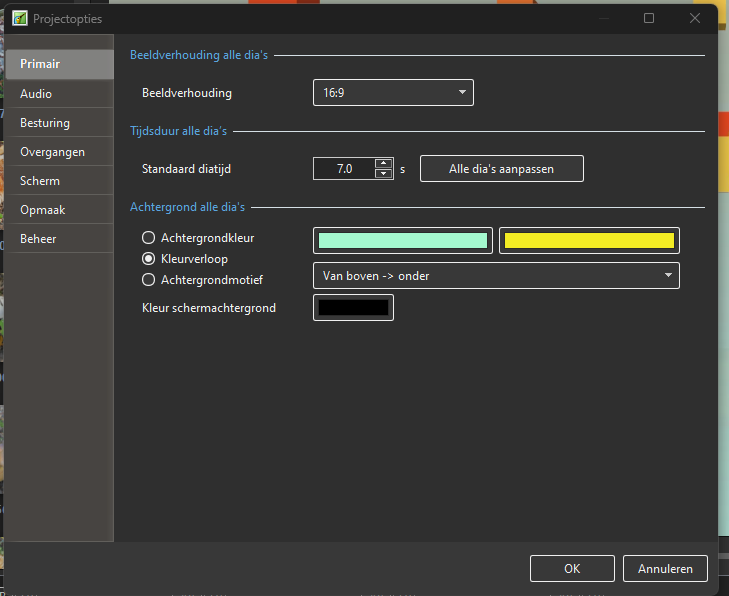This screenshot has height=596, width=729.
Task: Decrease Standaard diatijd with down arrow
Action: click(384, 173)
